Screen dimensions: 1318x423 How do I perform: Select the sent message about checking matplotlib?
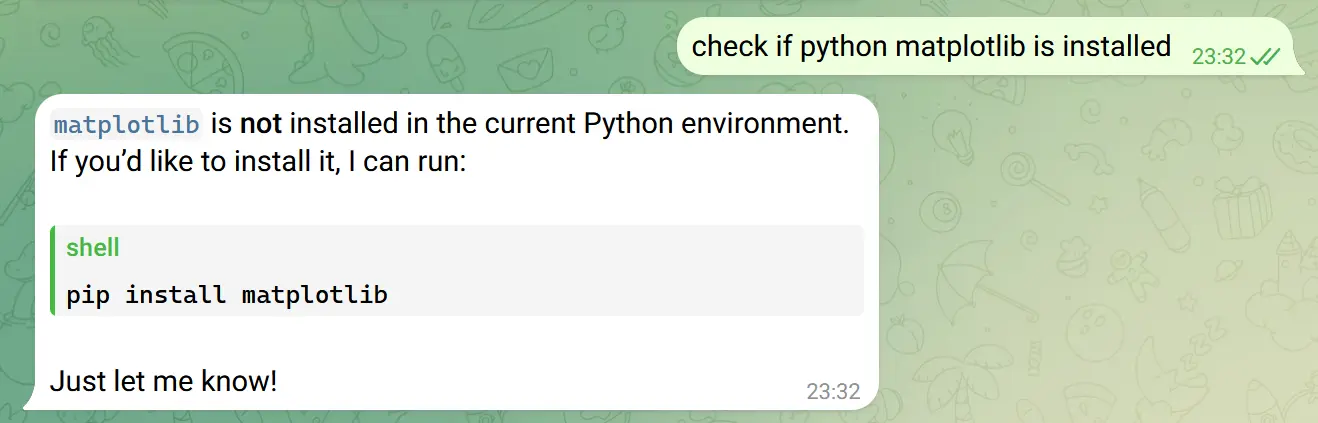[x=930, y=46]
